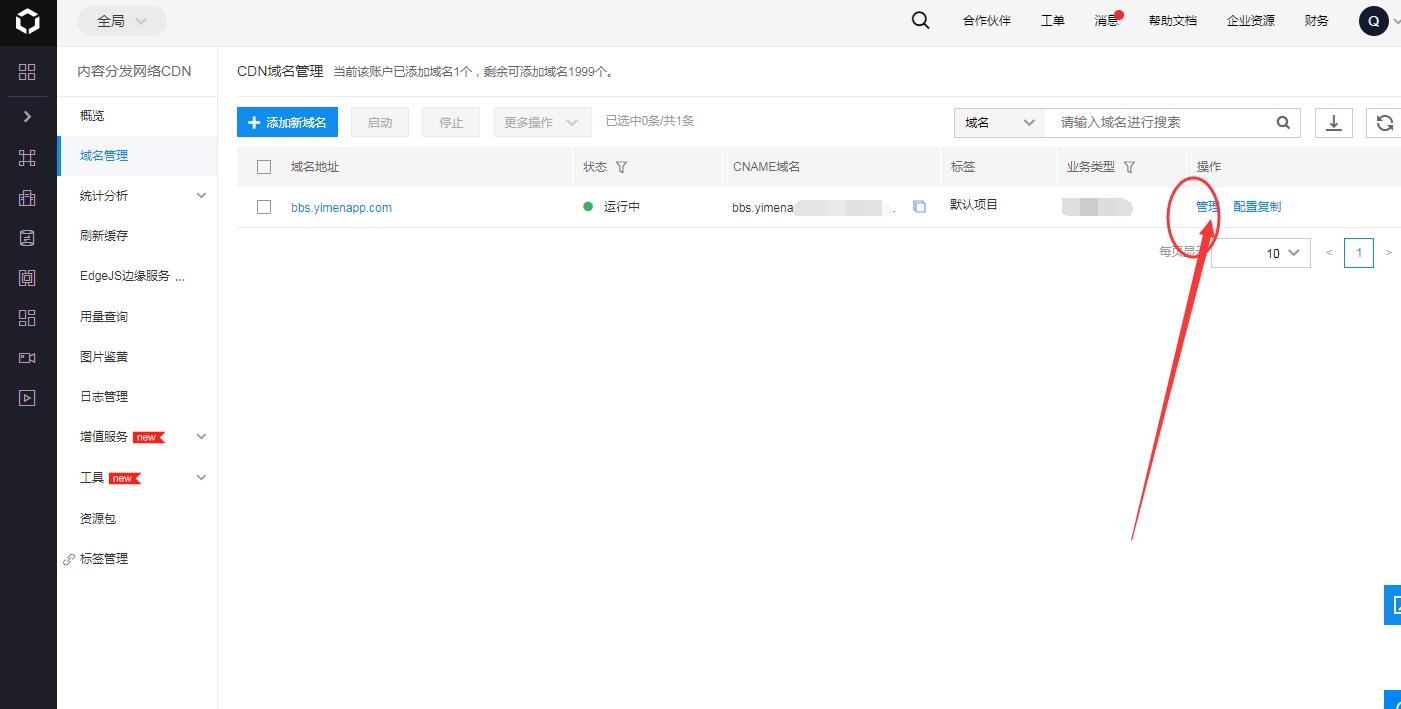Viewport: 1401px width, 709px height.
Task: Copy the CNAME domain value
Action: (x=919, y=207)
